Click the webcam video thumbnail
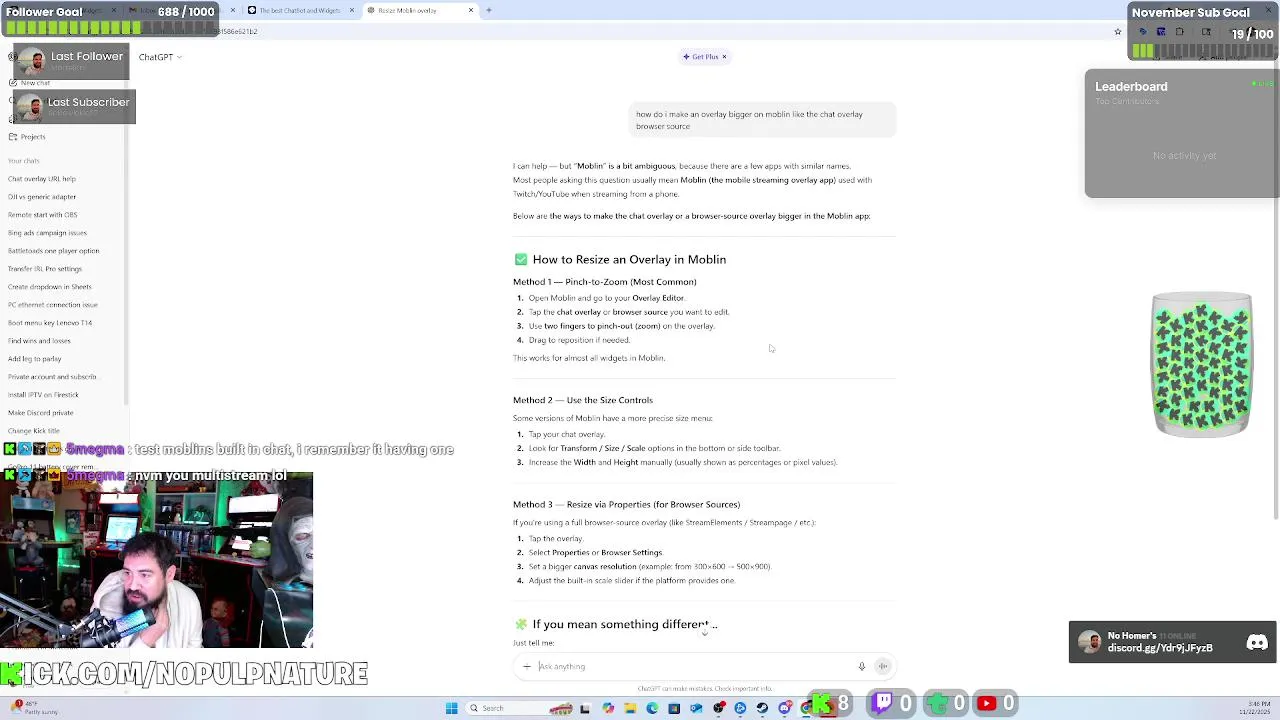 pyautogui.click(x=157, y=560)
